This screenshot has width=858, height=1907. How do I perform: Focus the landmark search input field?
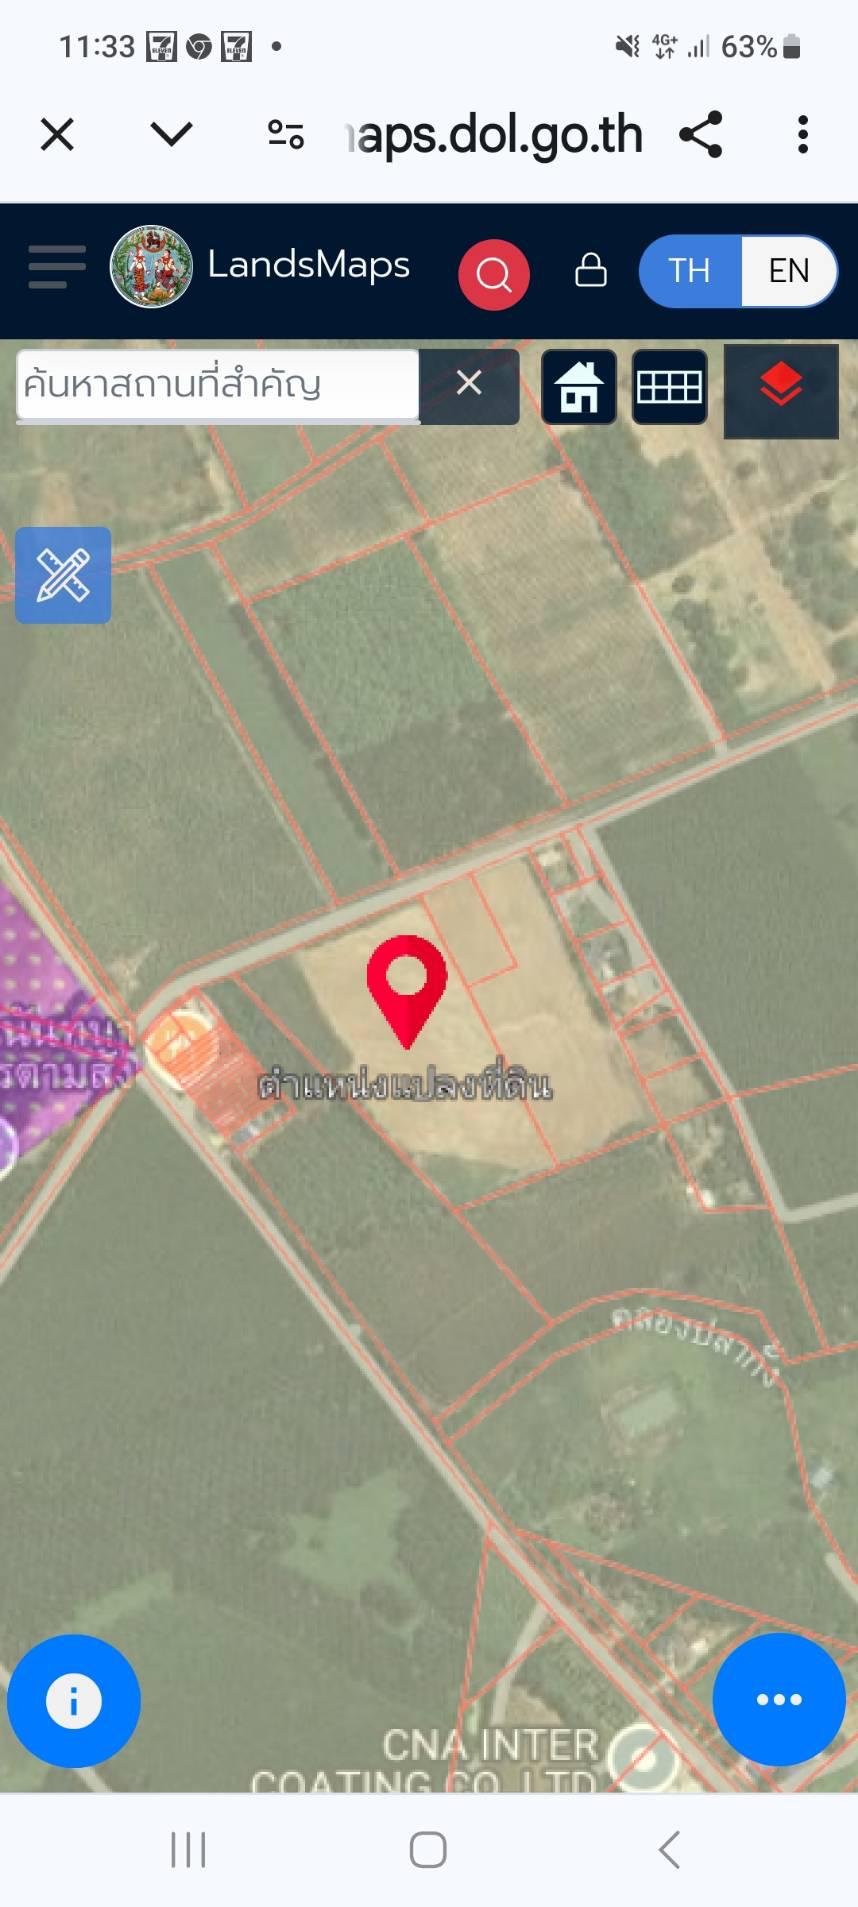(x=217, y=384)
